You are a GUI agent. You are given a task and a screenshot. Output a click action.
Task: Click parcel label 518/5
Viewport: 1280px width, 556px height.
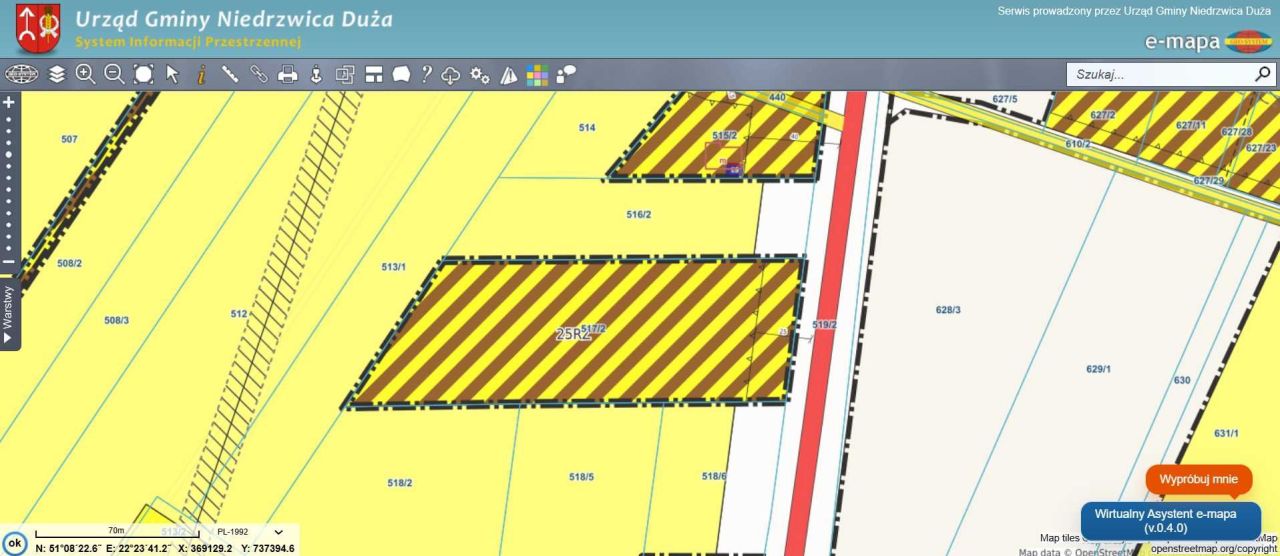click(x=581, y=477)
